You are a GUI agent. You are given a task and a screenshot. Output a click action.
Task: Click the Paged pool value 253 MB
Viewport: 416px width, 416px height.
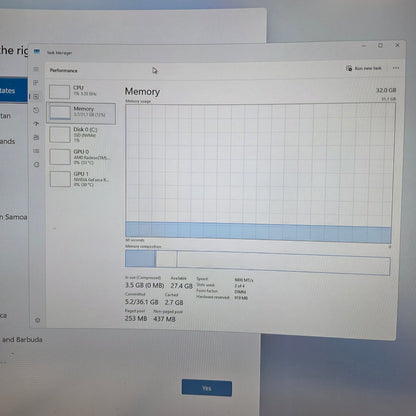click(136, 318)
